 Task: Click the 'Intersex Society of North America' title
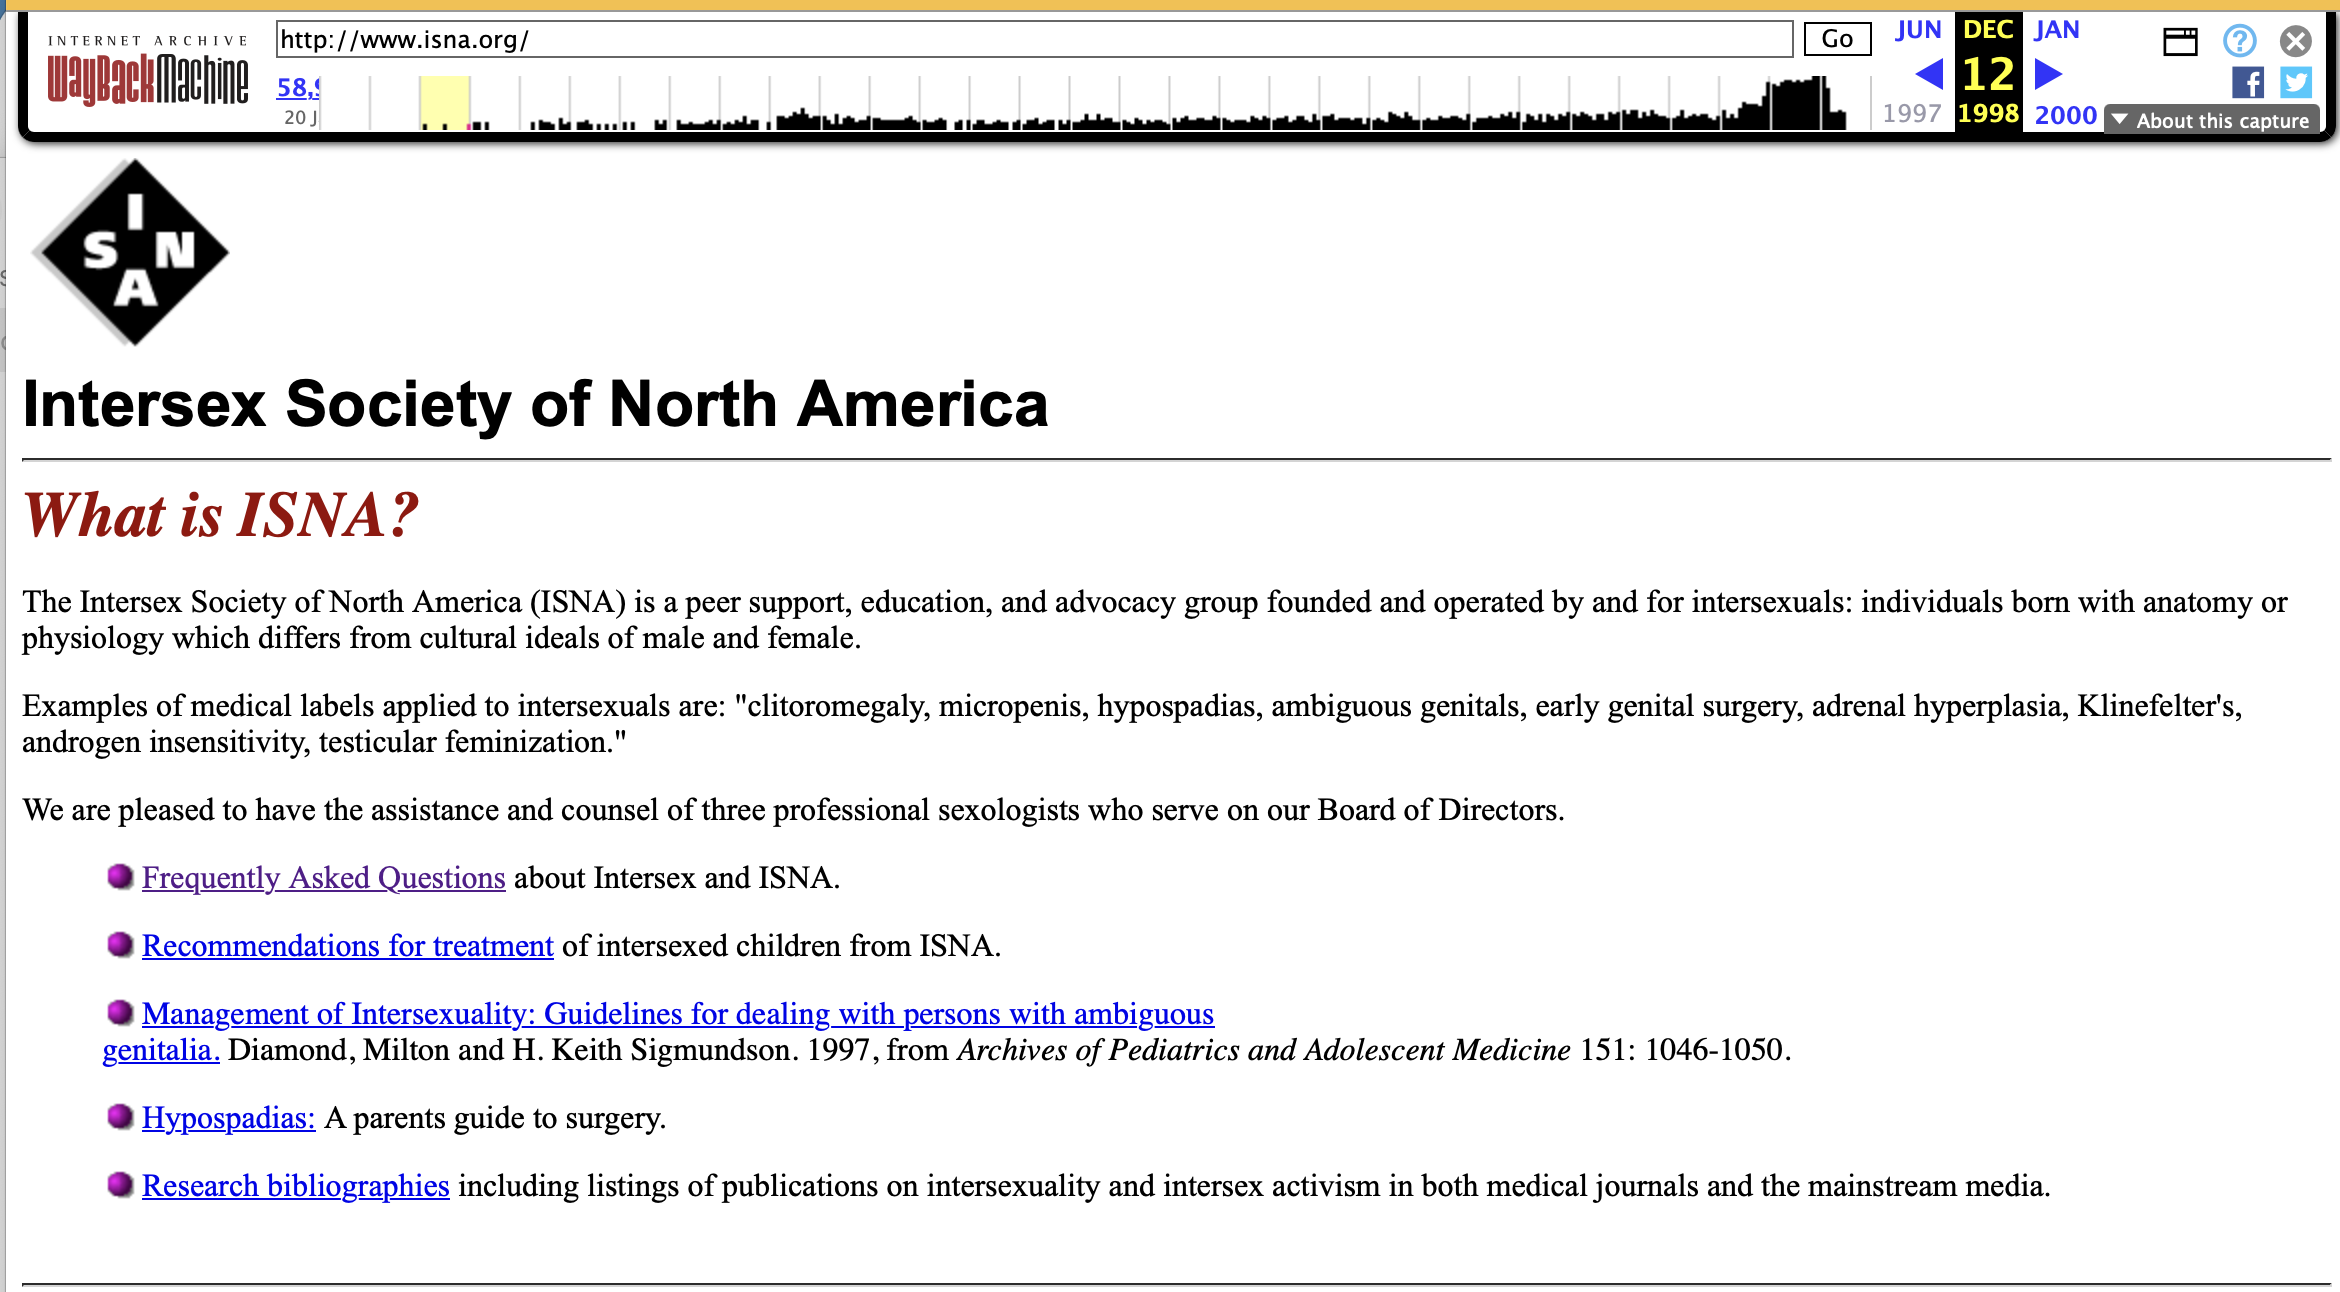coord(535,404)
